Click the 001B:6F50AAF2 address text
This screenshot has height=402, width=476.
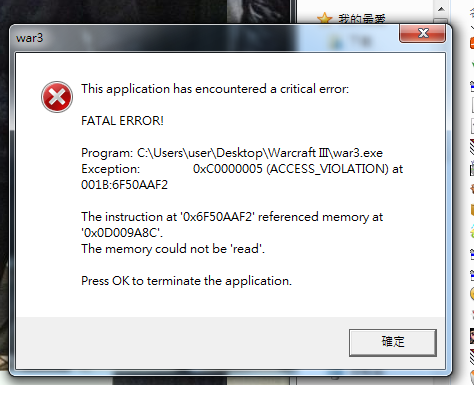(124, 185)
